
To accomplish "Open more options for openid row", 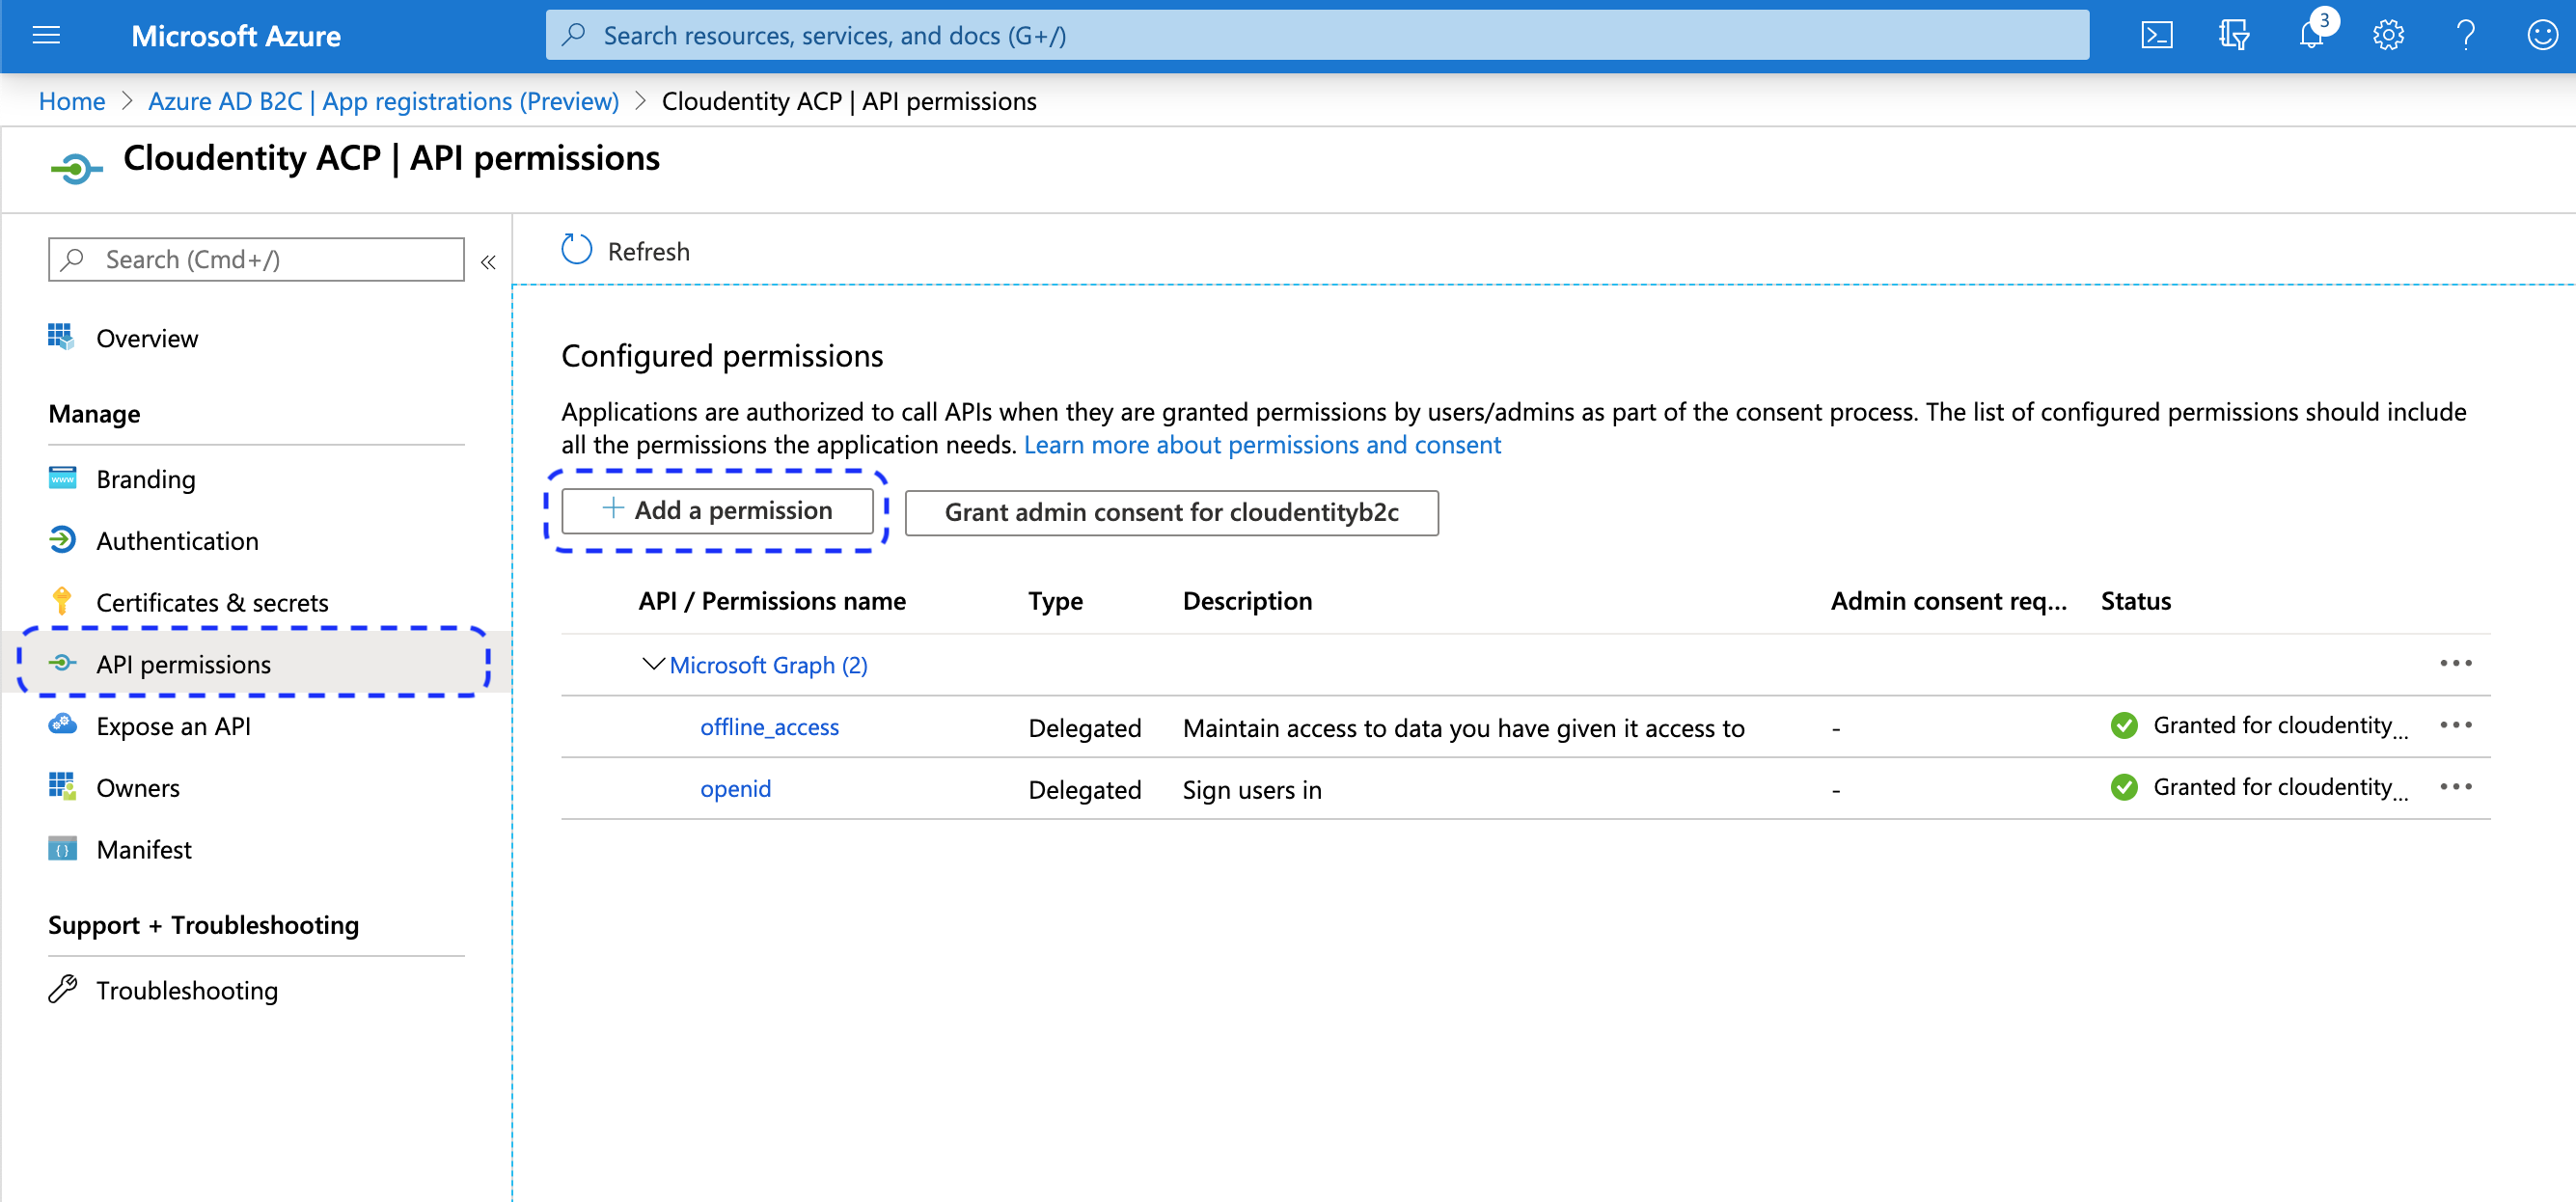I will pyautogui.click(x=2455, y=788).
